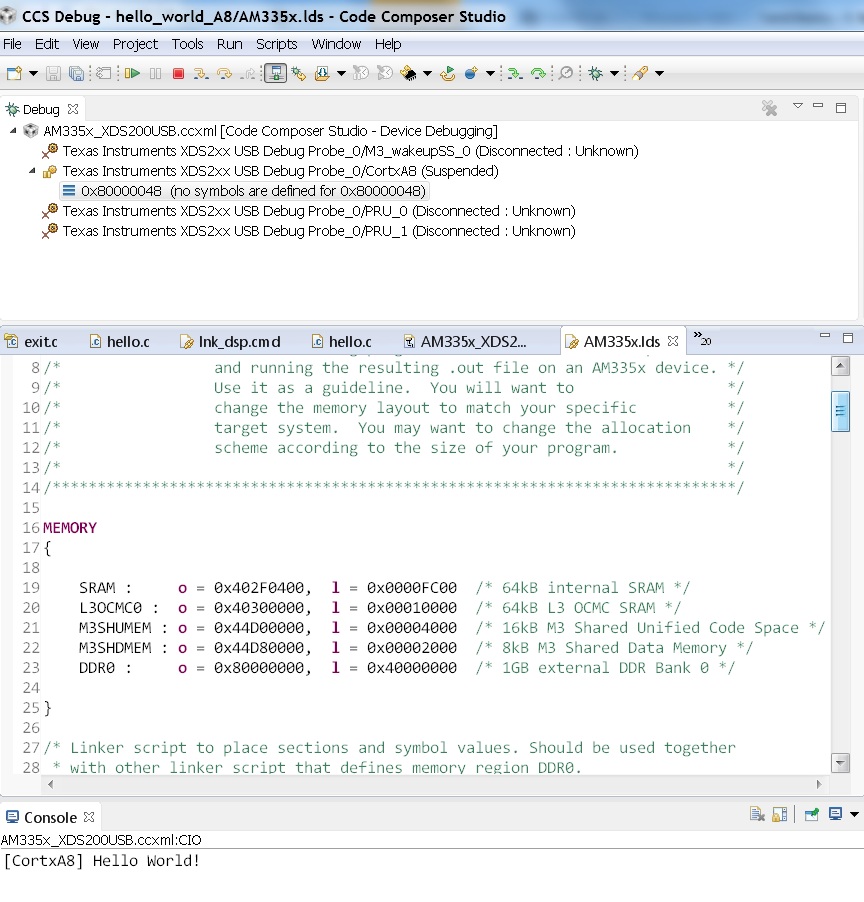Collapse the CortxA8 Suspended node
The height and width of the screenshot is (902, 864).
[33, 171]
